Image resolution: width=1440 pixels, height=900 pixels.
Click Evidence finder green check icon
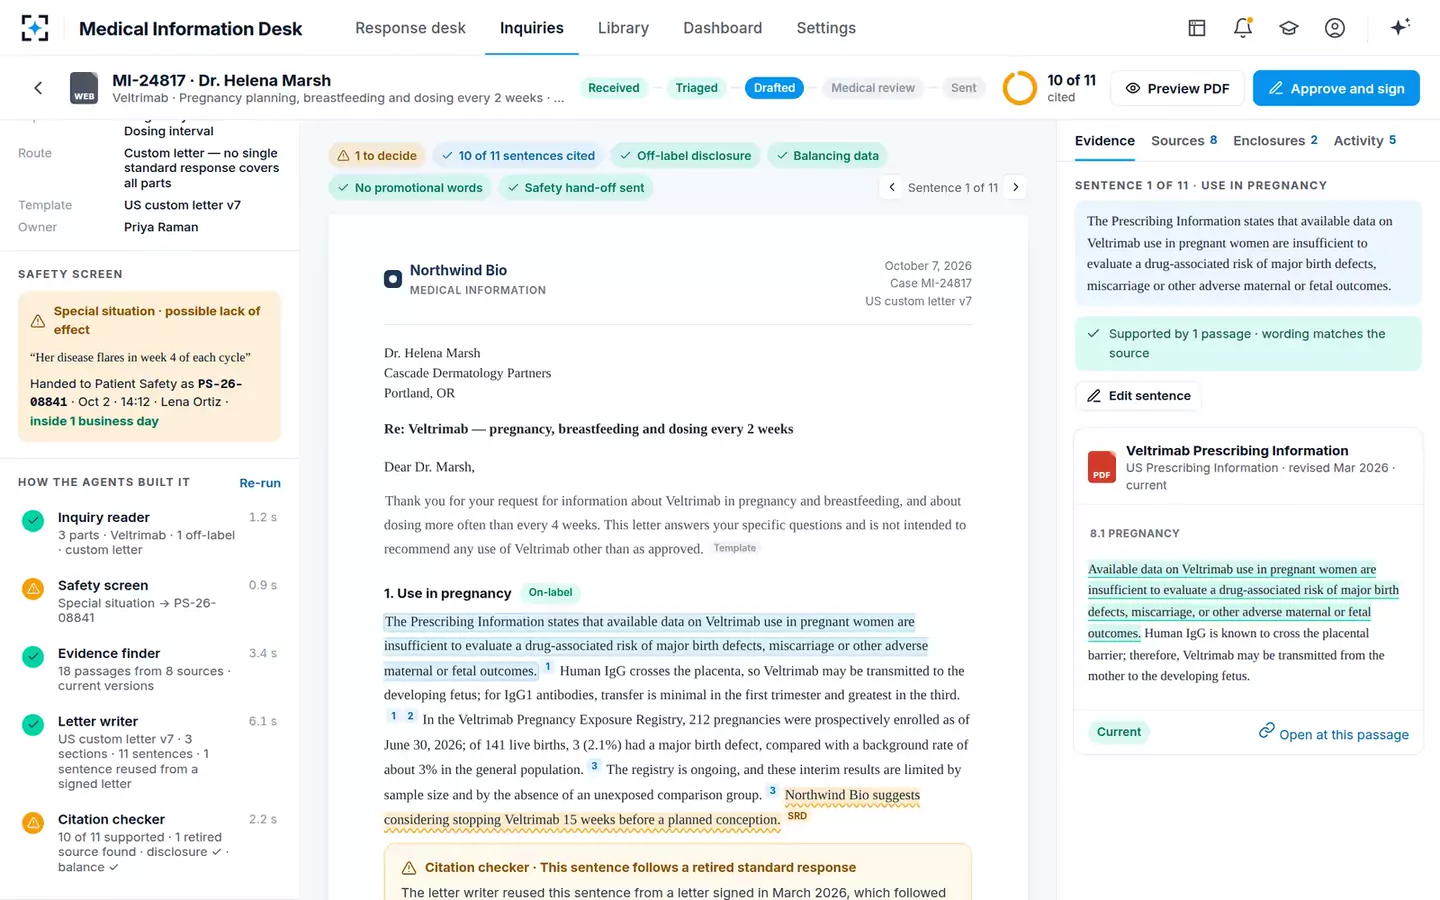pyautogui.click(x=33, y=656)
